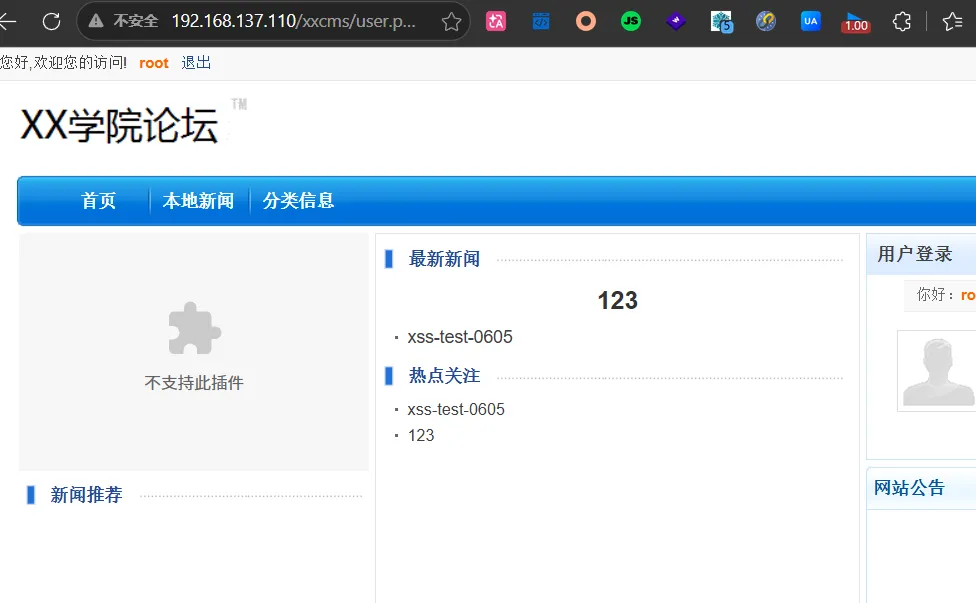
Task: Open the purple diamond extension icon
Action: pos(675,22)
